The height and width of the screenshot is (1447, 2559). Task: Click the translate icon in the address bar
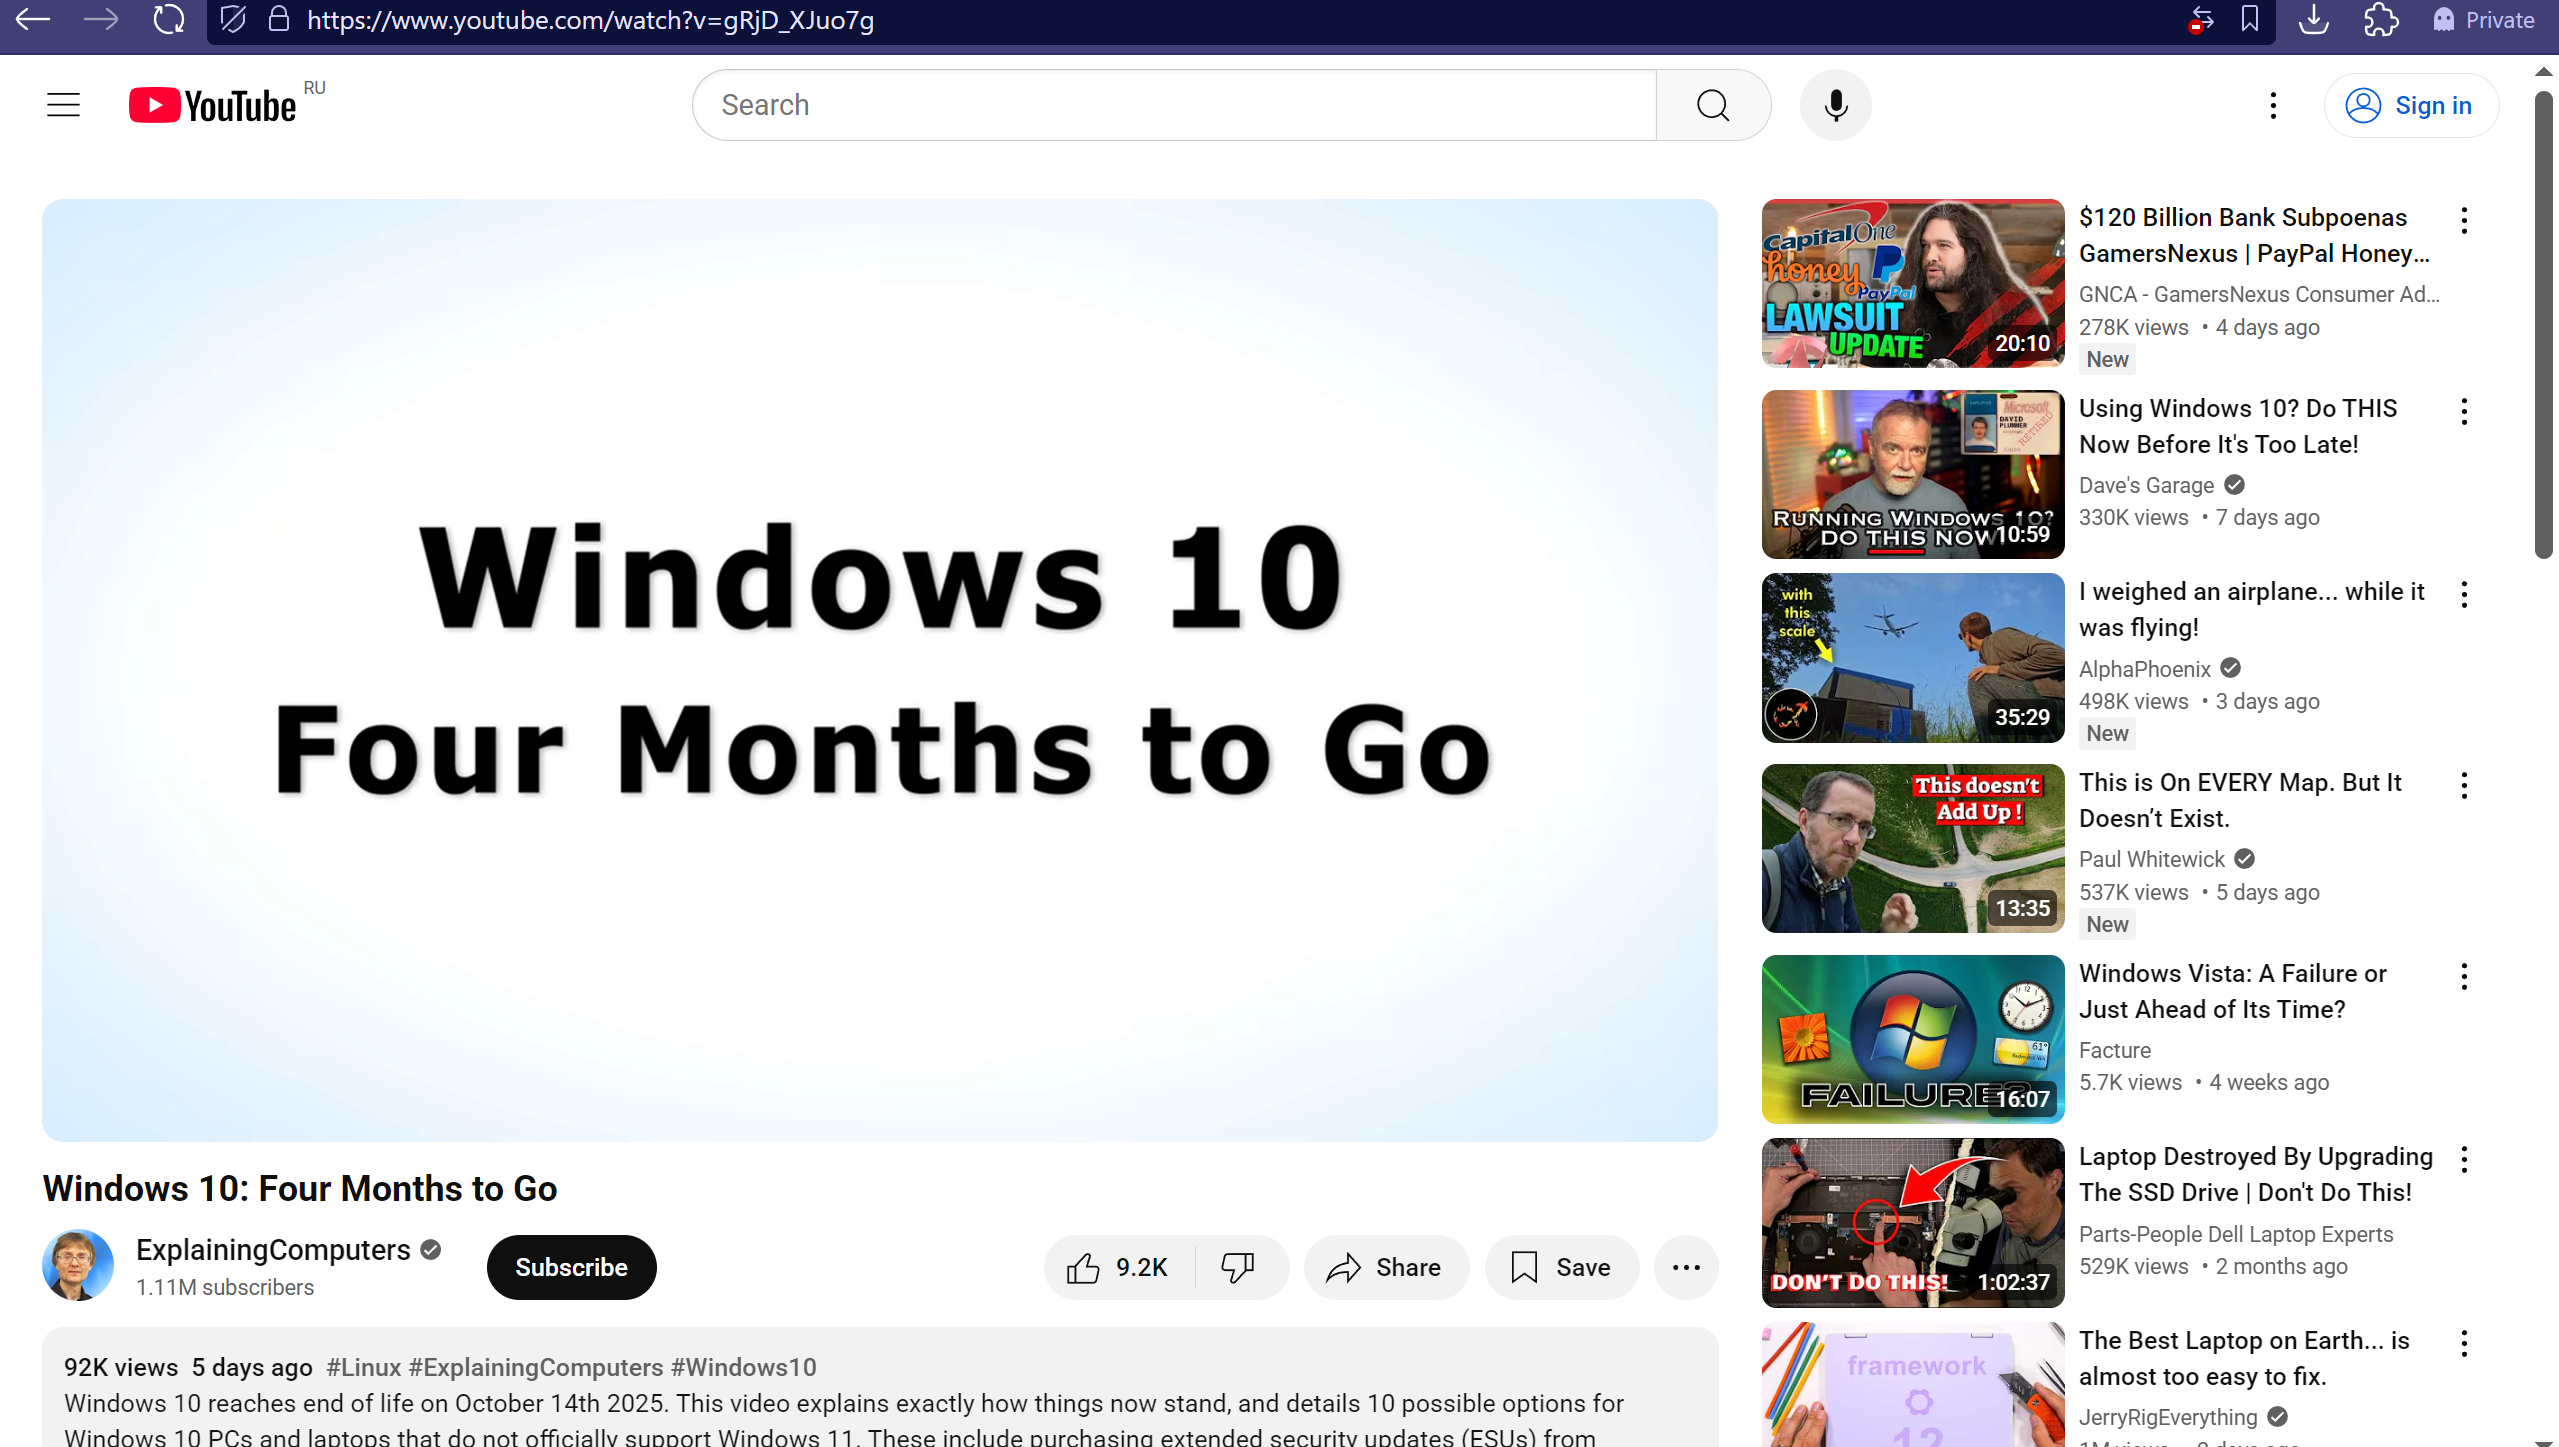pyautogui.click(x=2201, y=19)
